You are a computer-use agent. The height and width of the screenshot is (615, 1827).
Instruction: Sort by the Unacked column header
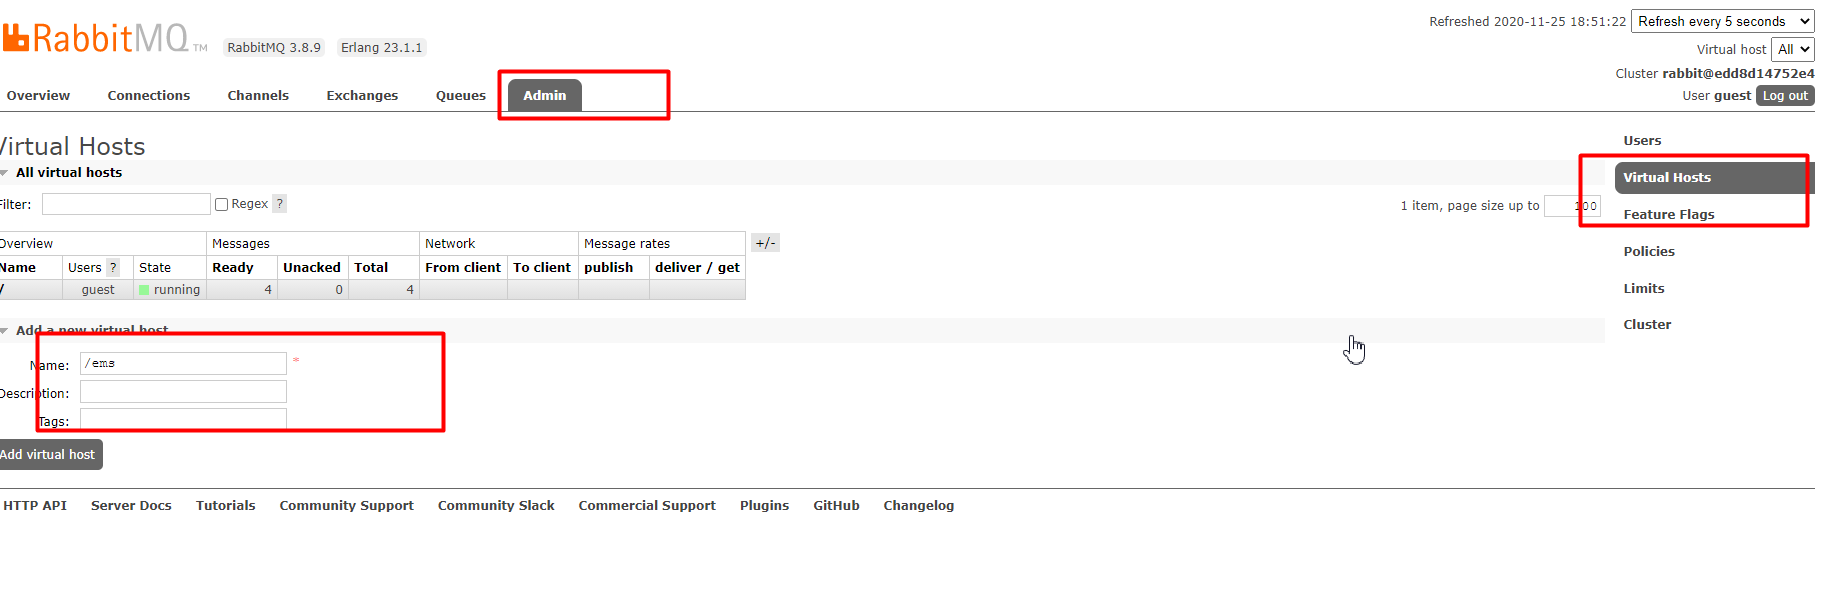pos(312,268)
